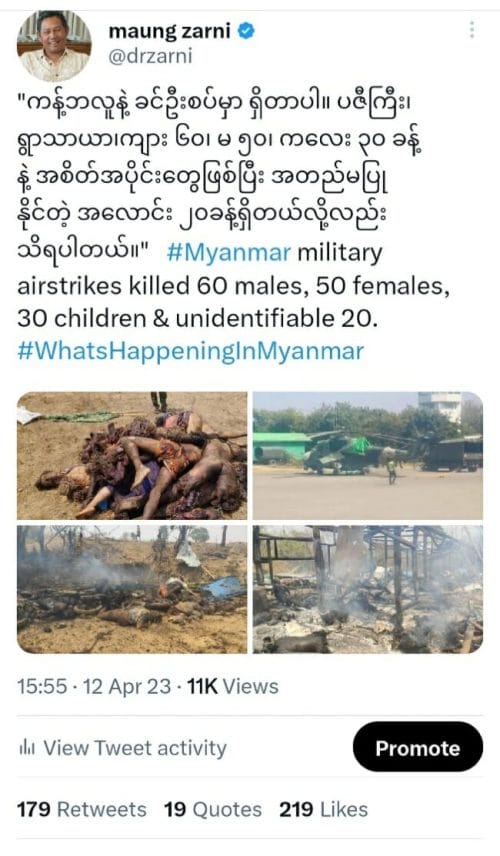
Task: Open the @drzarni handle link
Action: pos(150,56)
